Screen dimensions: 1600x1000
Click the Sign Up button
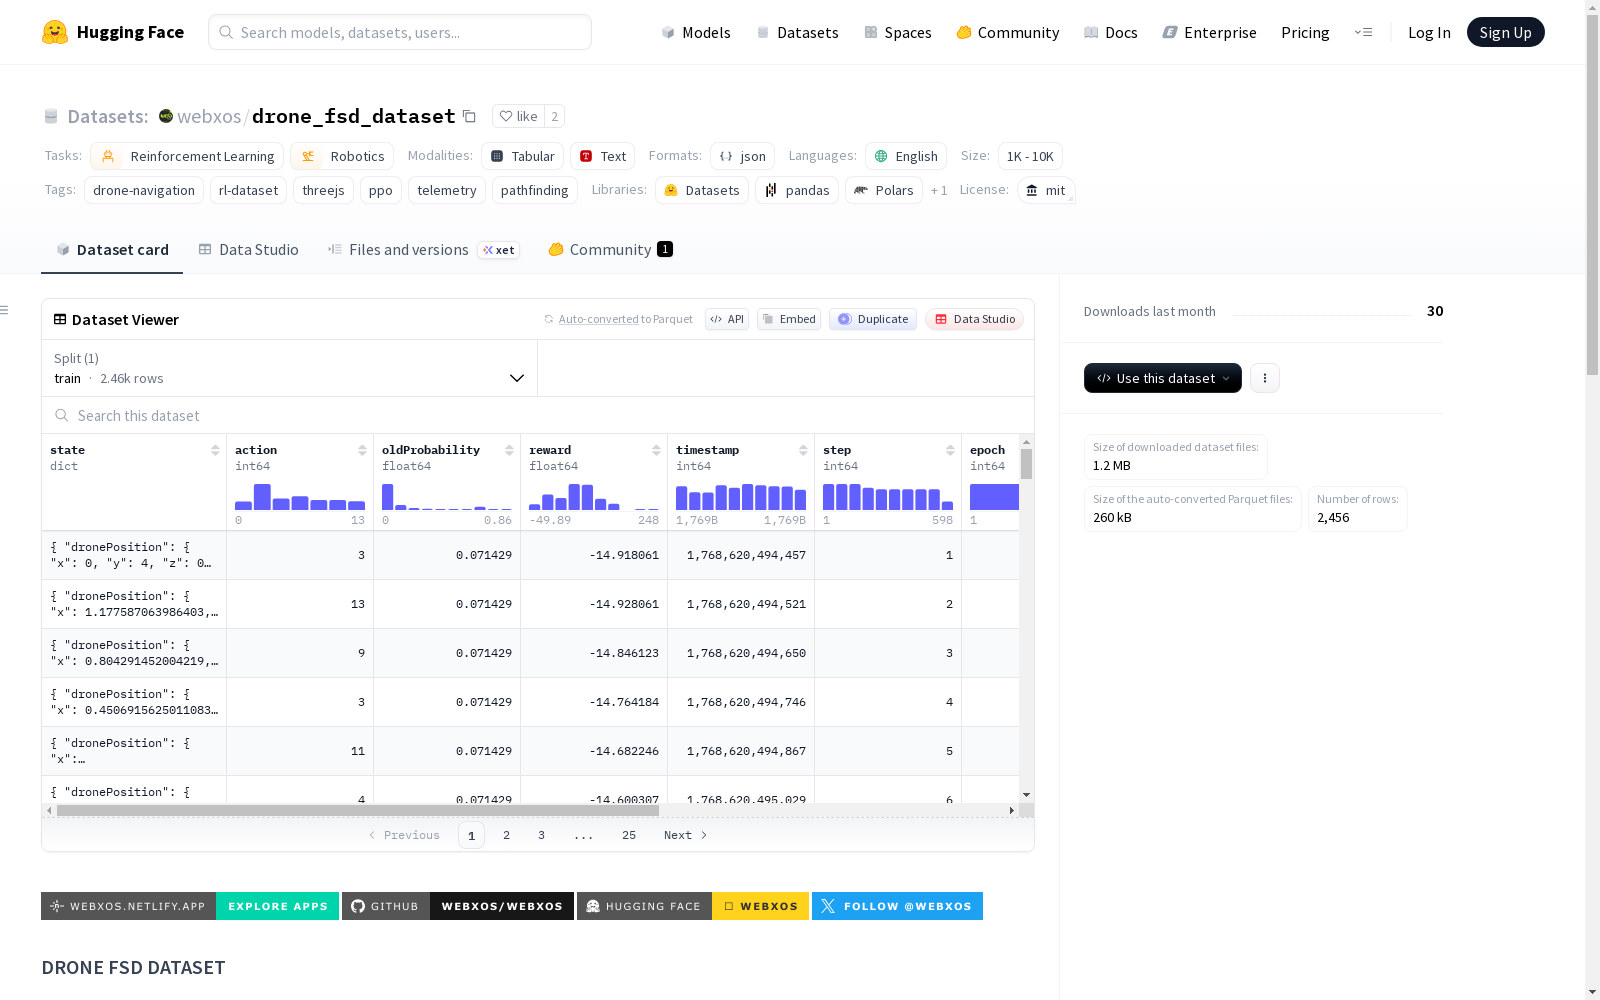pos(1505,32)
